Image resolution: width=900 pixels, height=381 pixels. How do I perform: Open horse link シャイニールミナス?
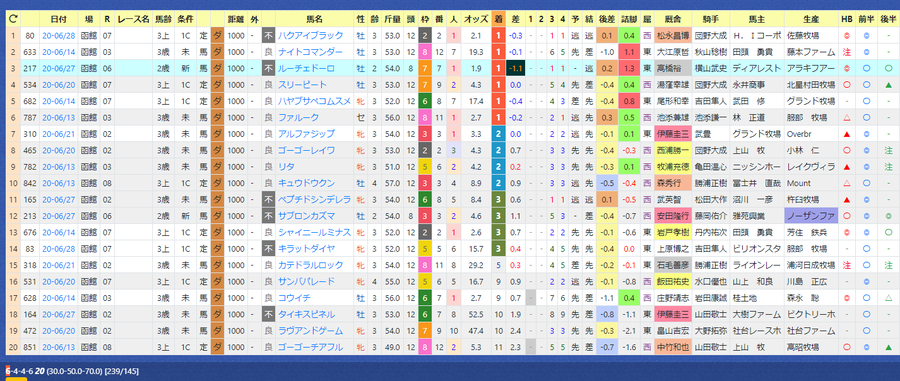315,232
